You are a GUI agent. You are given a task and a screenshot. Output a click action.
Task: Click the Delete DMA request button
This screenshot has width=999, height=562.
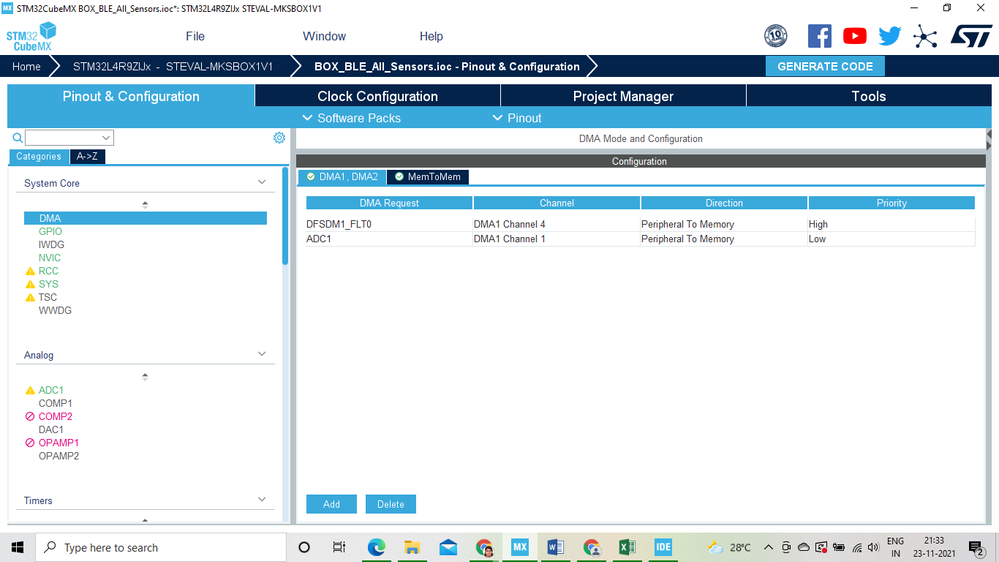click(x=391, y=504)
